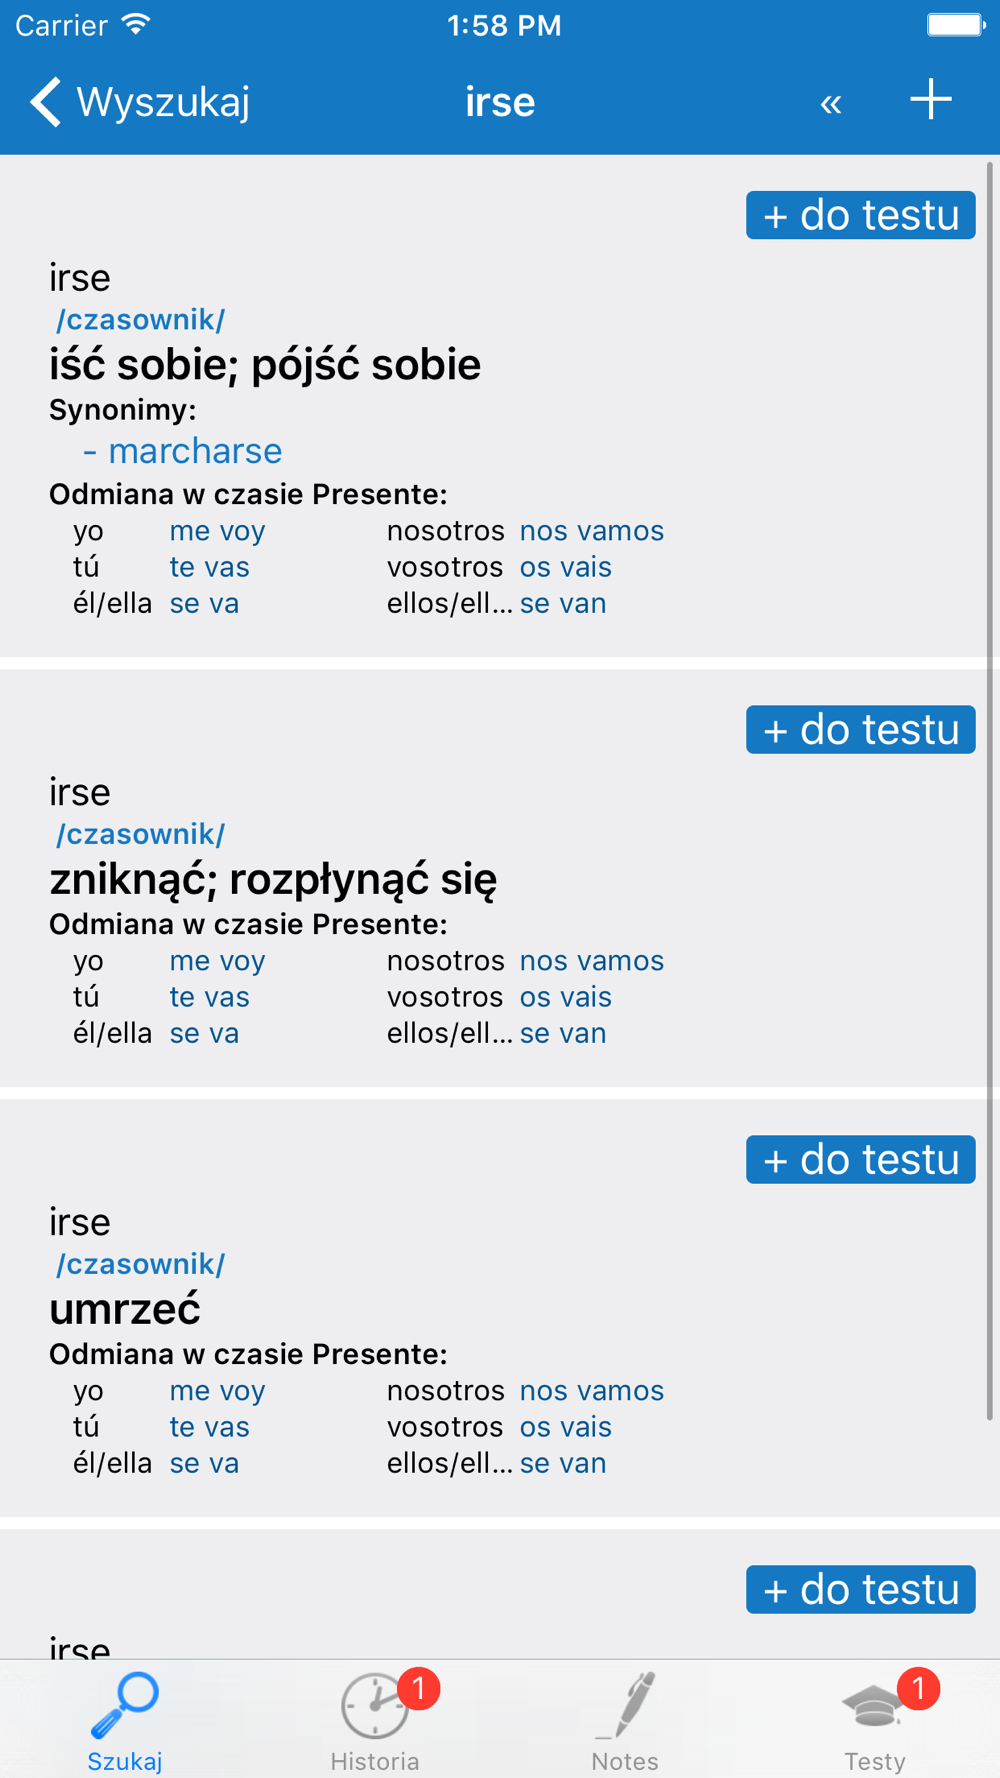Viewport: 1000px width, 1778px height.
Task: Tap the double left chevron icon
Action: pyautogui.click(x=830, y=103)
